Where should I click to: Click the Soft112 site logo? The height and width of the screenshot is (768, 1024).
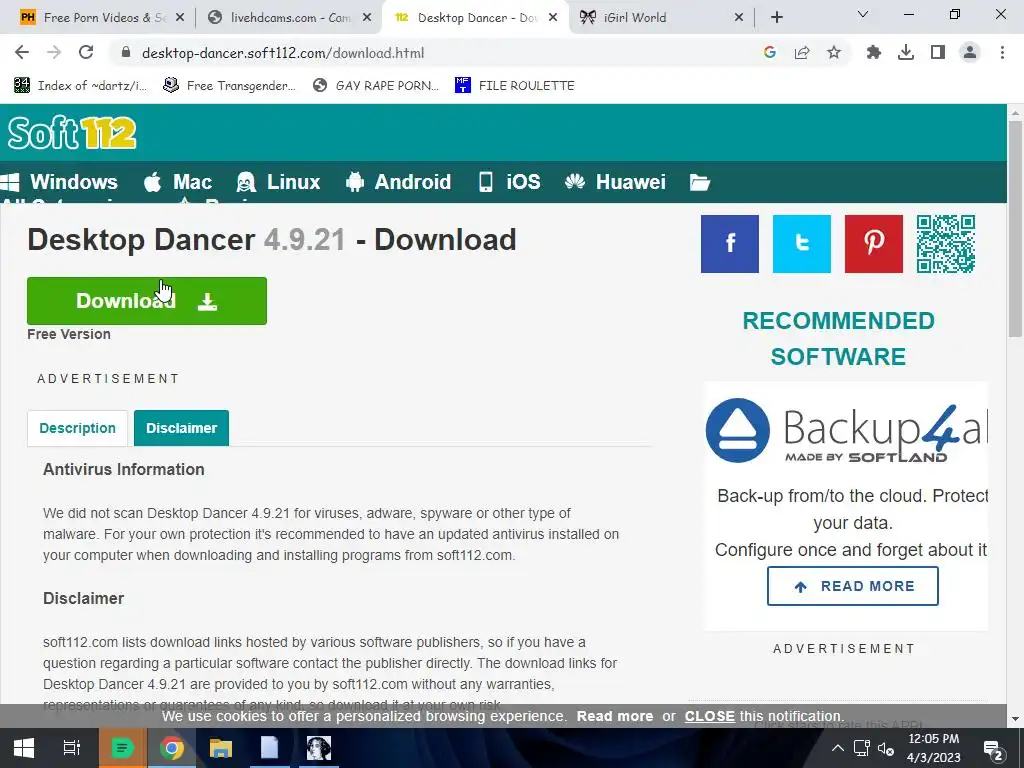[72, 133]
